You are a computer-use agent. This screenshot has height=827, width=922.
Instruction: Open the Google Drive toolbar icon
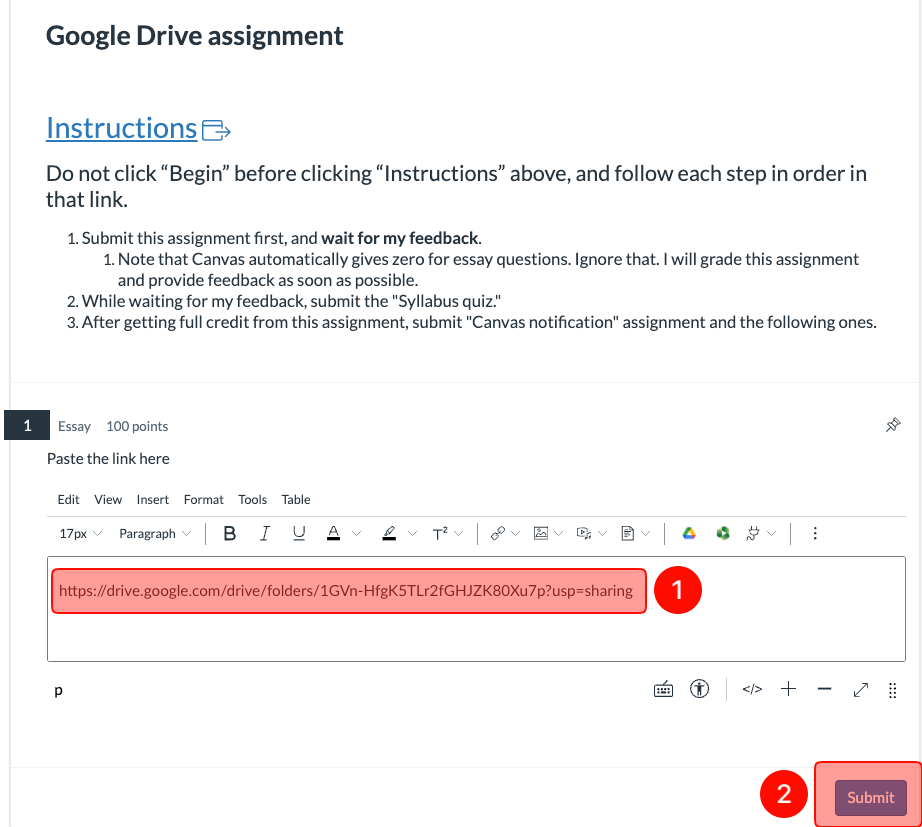click(688, 534)
